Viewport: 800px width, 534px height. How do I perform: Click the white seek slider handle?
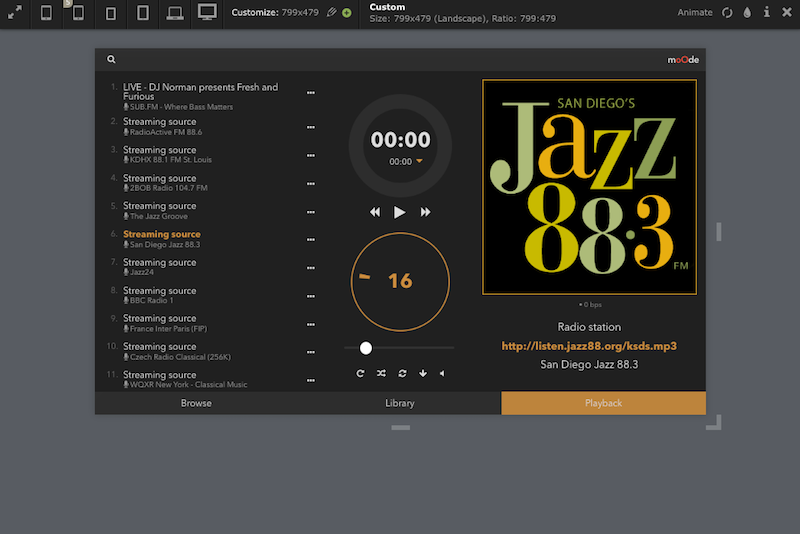[x=366, y=348]
